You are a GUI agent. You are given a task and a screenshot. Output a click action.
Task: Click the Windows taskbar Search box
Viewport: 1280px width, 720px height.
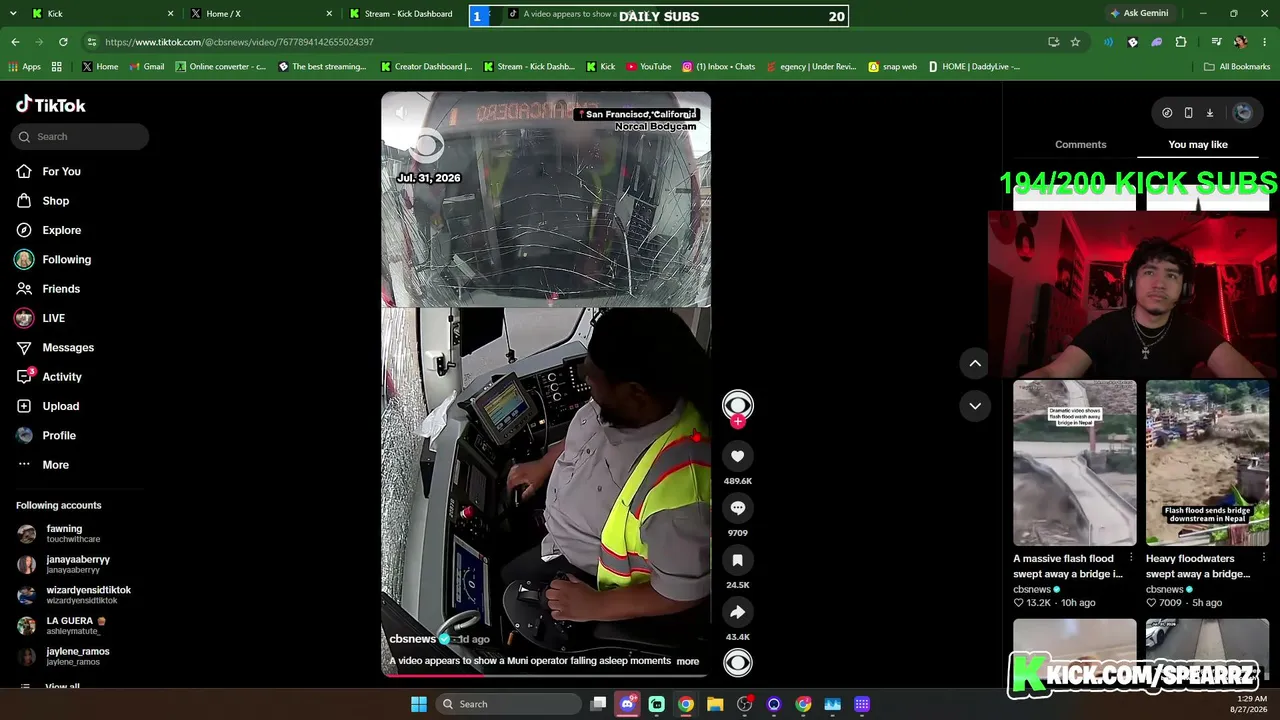508,704
